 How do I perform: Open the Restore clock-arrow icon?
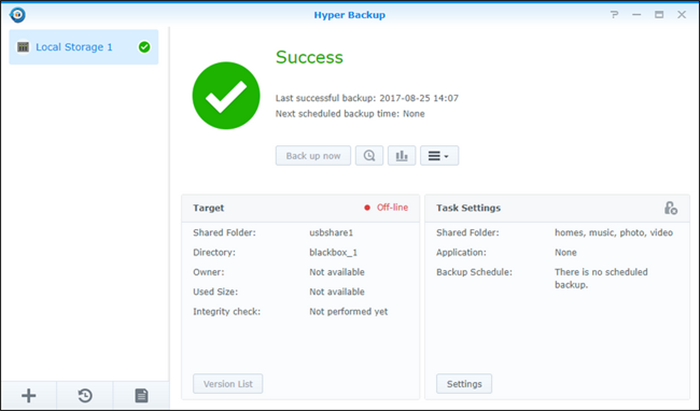point(85,395)
